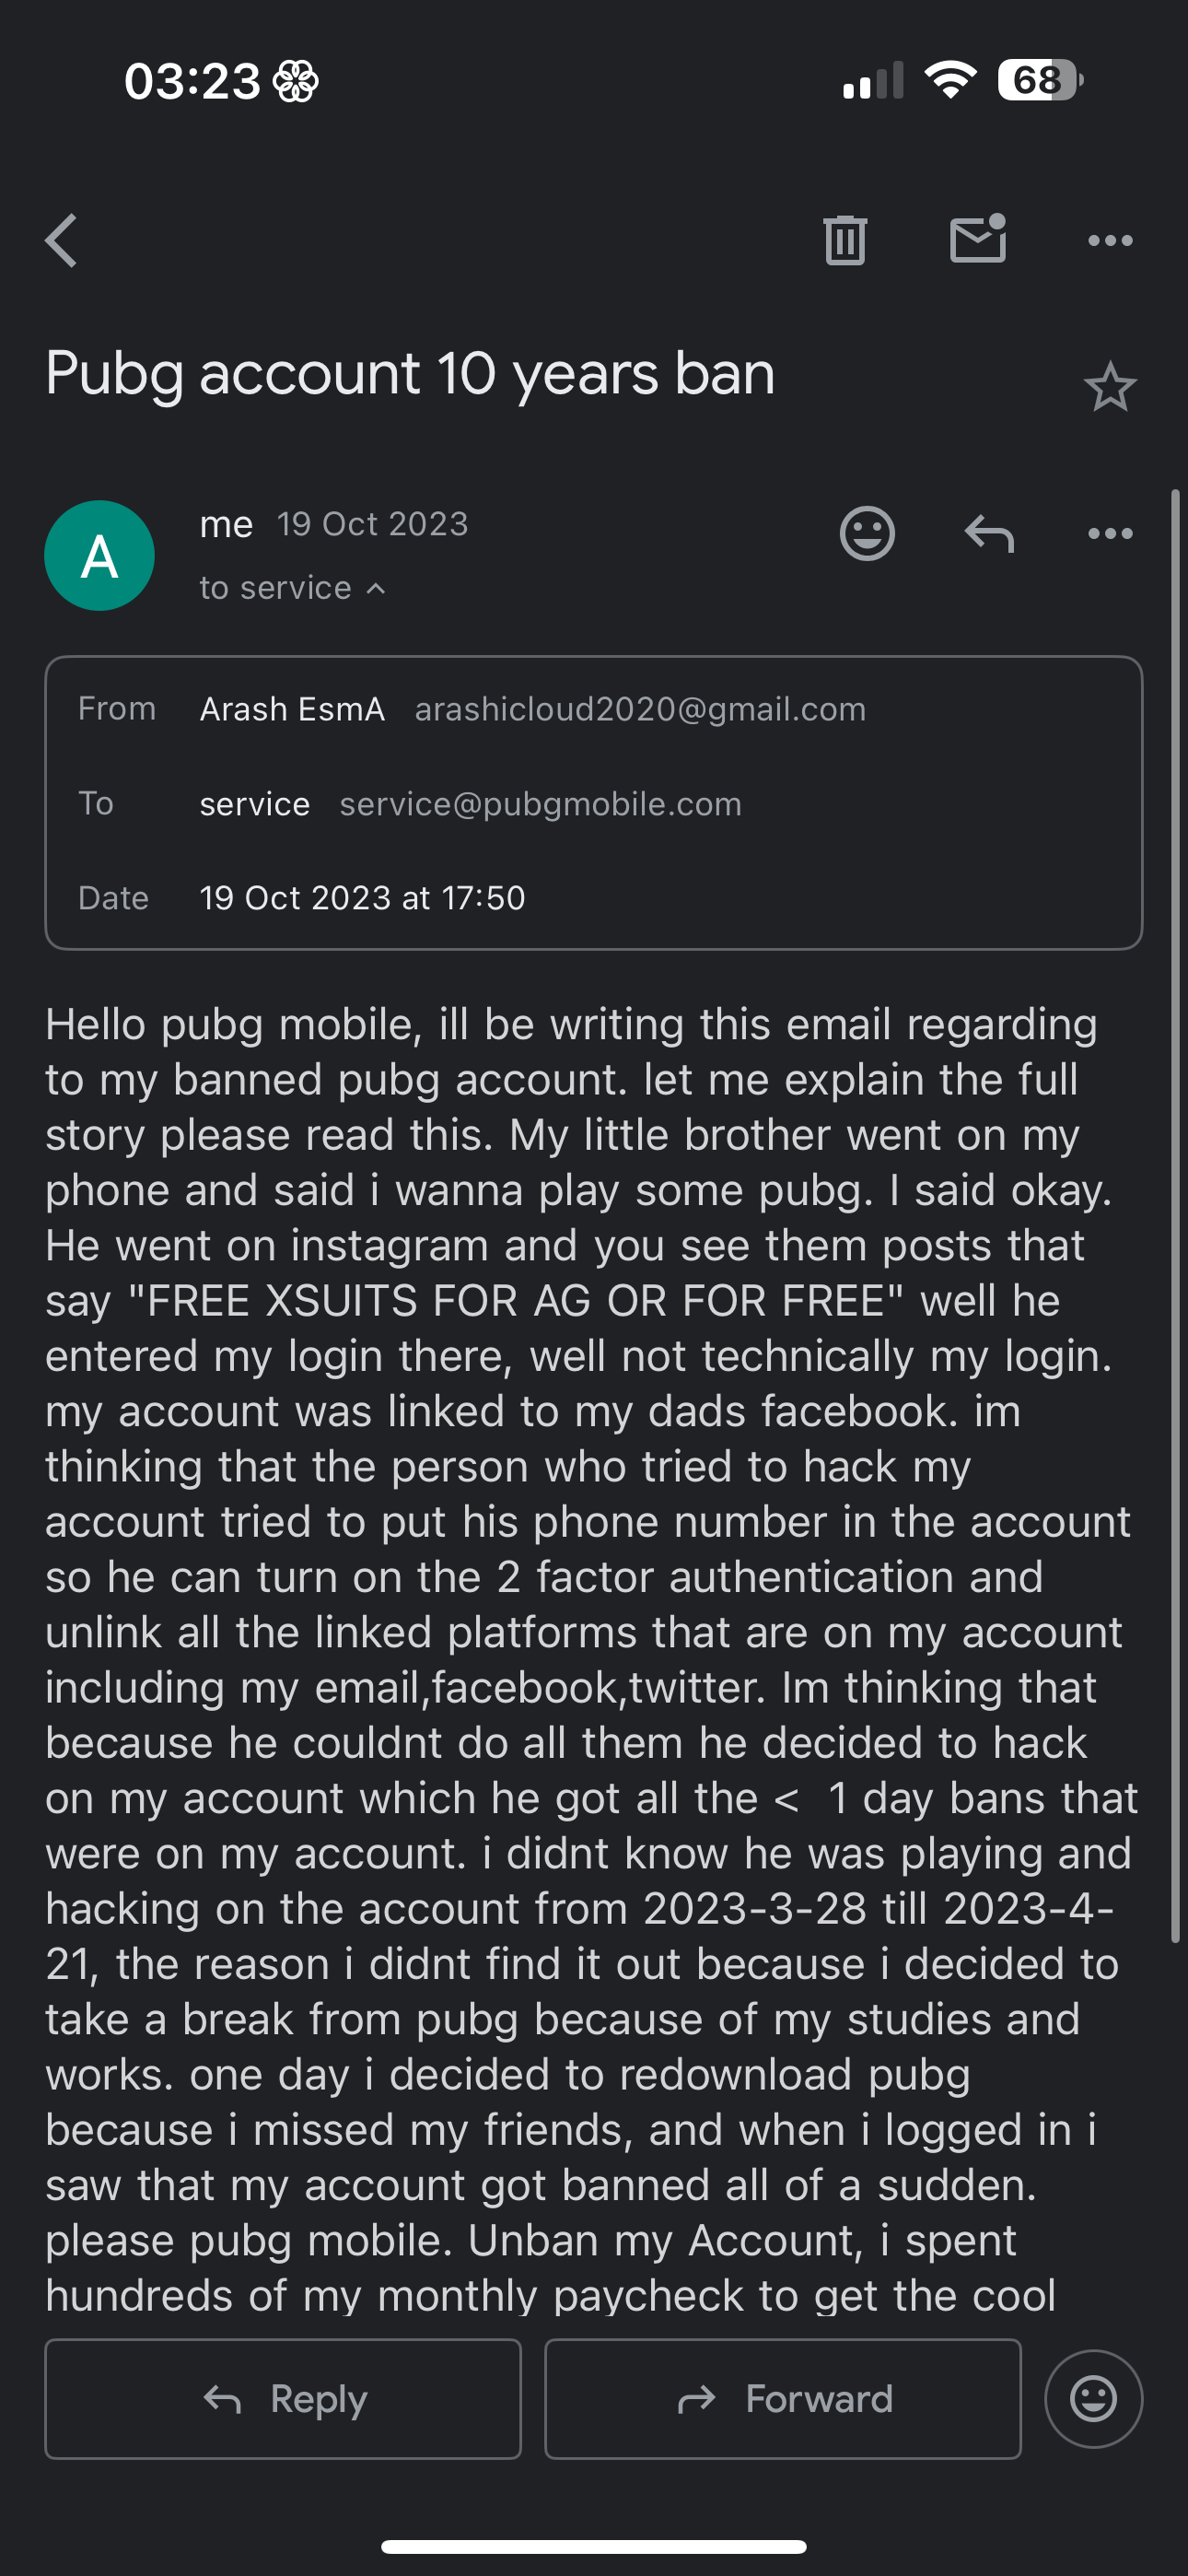The height and width of the screenshot is (2576, 1188).
Task: Tap the recipient address service@pubgmobile.com
Action: 540,804
